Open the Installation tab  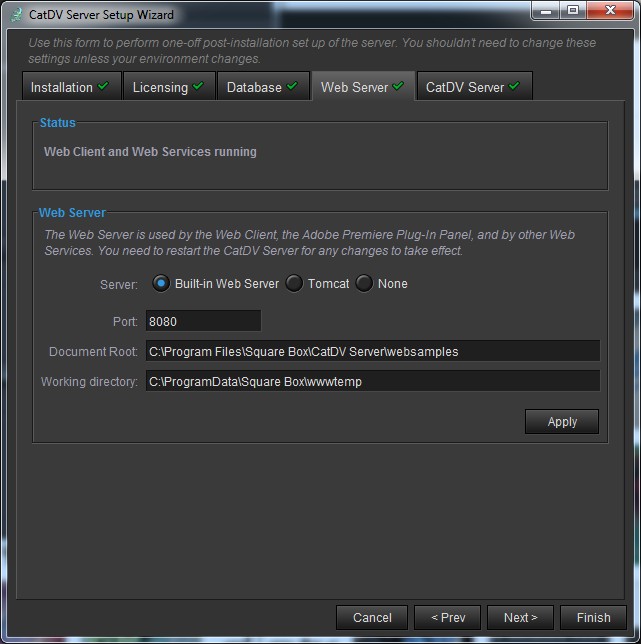coord(72,86)
